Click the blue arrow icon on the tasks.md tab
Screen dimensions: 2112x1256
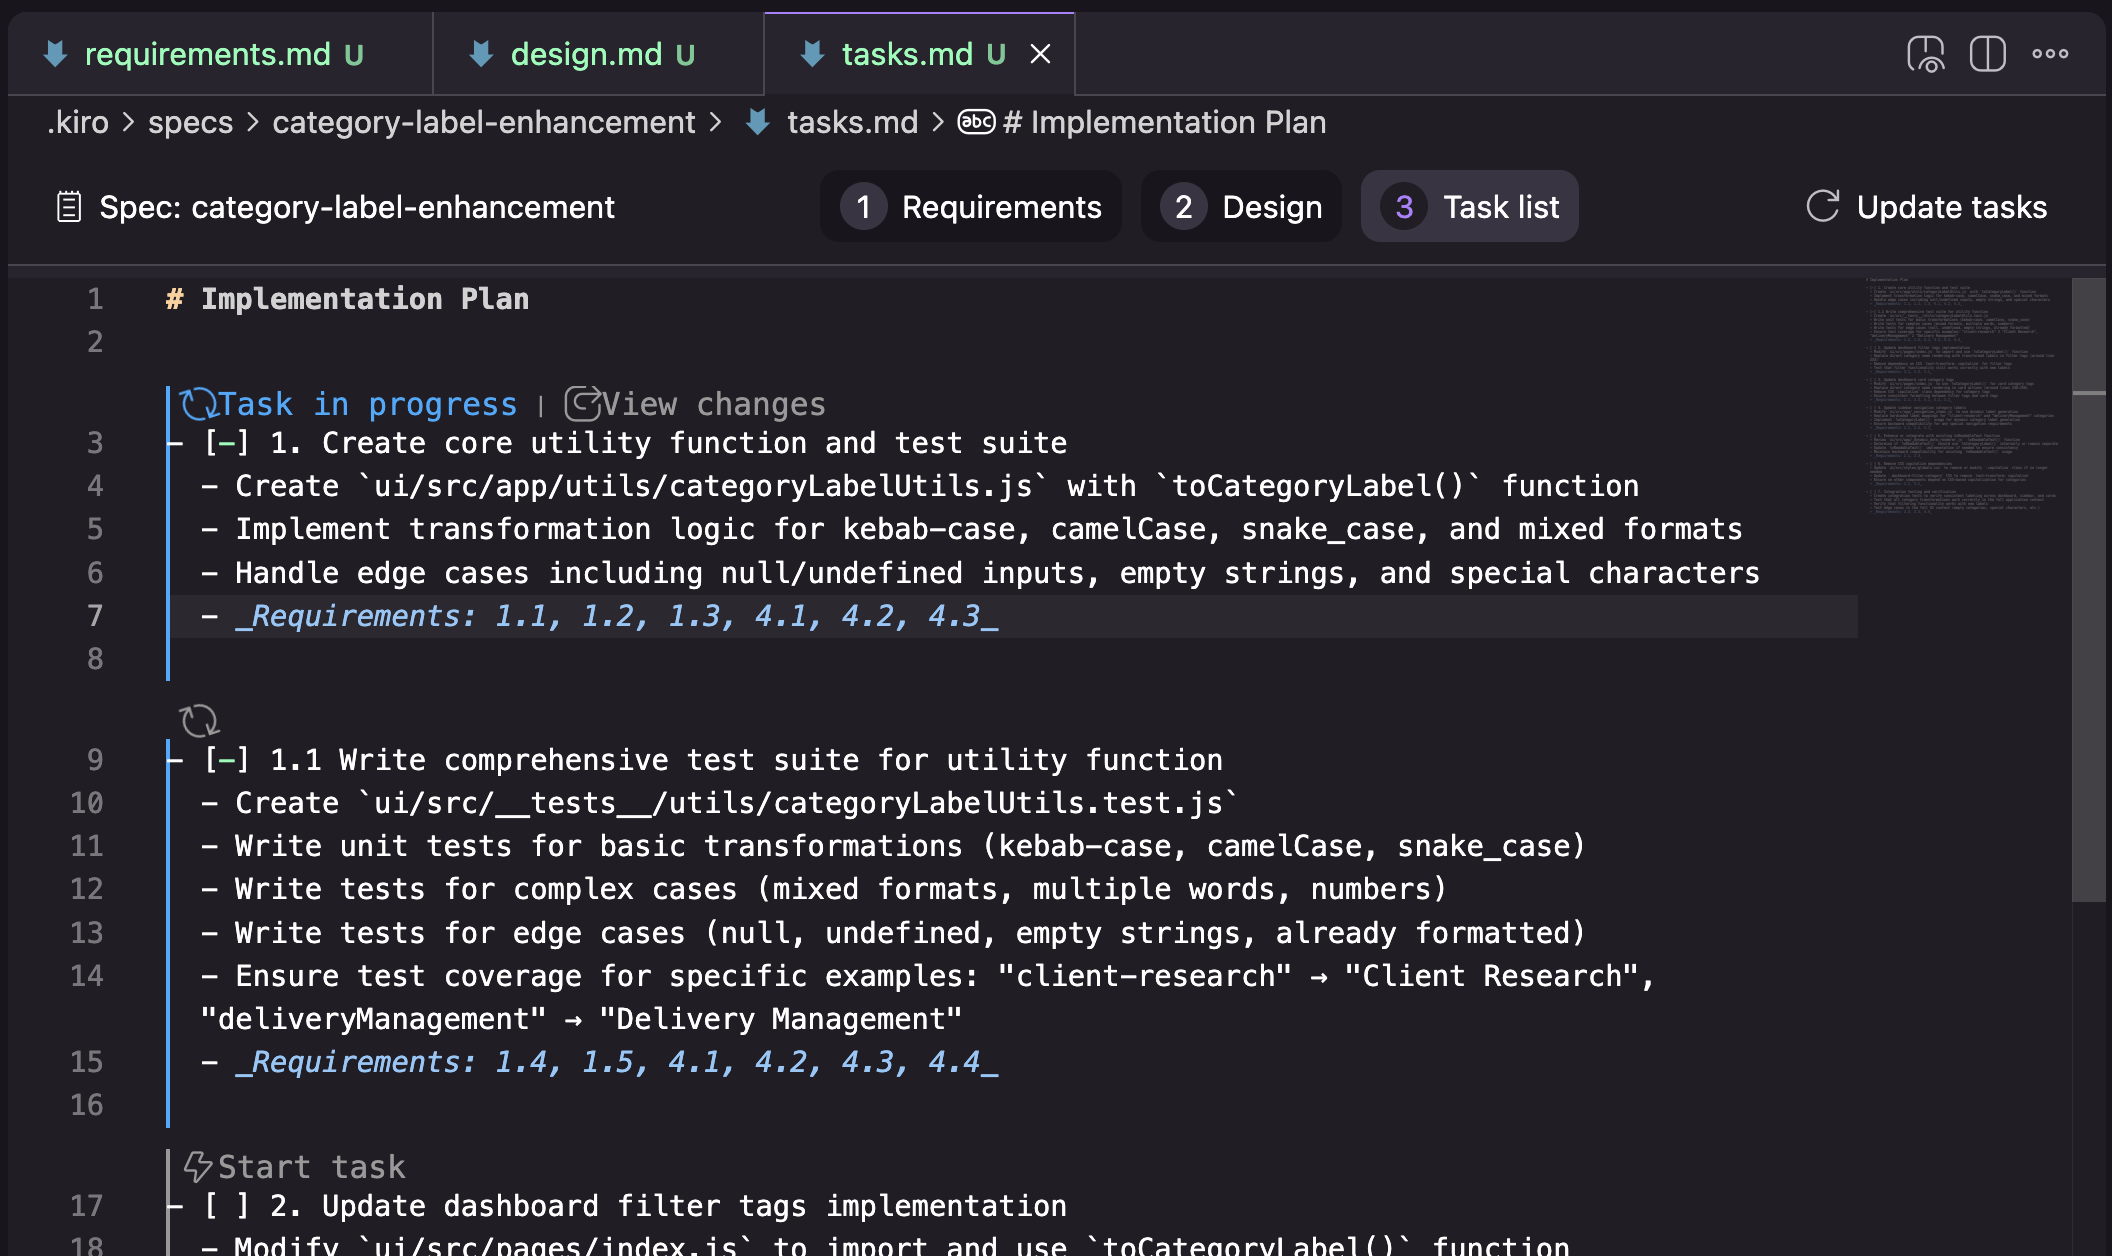(x=810, y=53)
